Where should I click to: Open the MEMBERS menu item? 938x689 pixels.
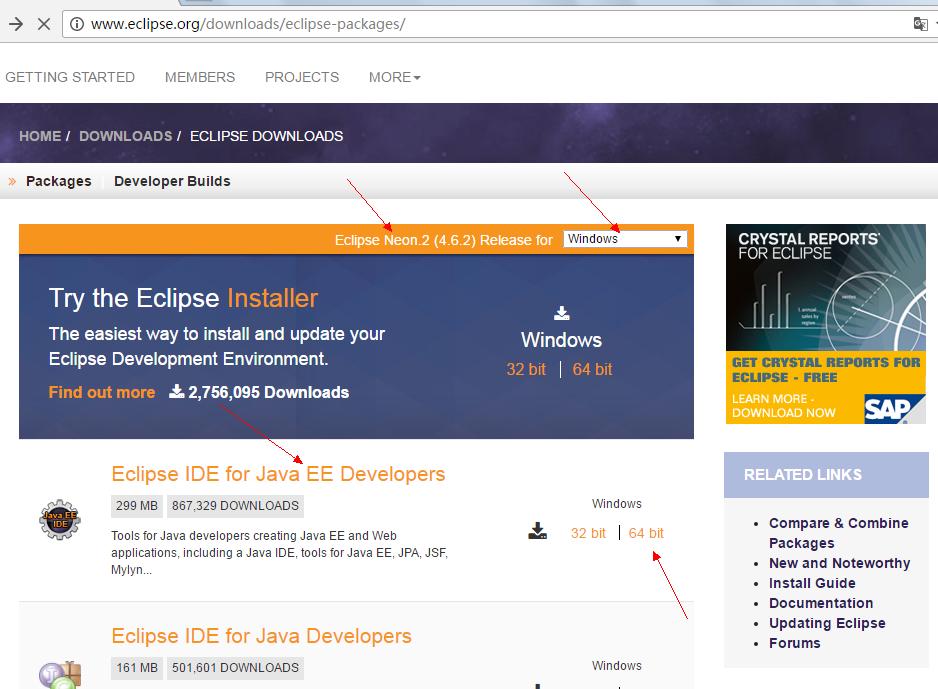(x=200, y=77)
